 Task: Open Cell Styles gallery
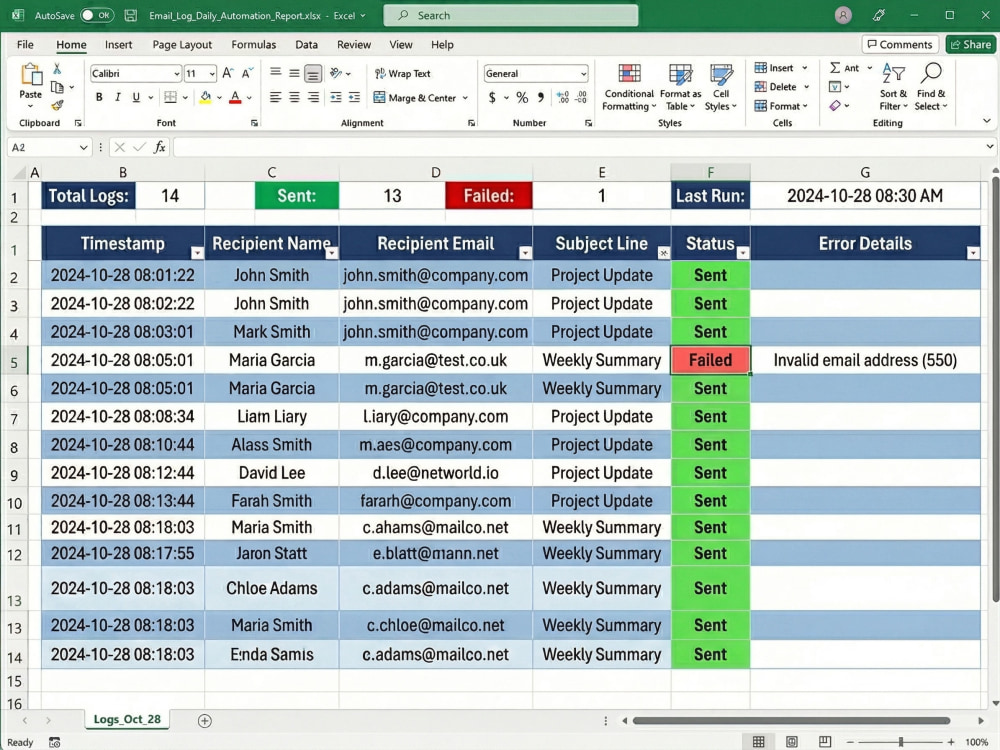coord(721,87)
